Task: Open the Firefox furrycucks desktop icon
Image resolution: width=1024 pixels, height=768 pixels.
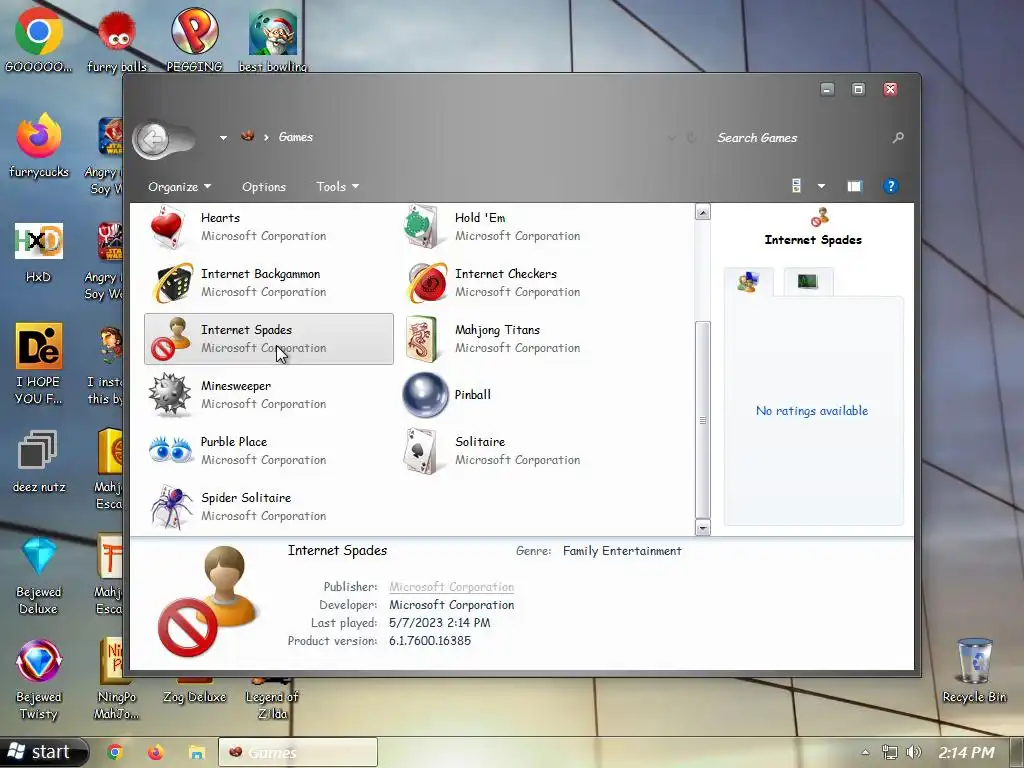Action: click(39, 136)
